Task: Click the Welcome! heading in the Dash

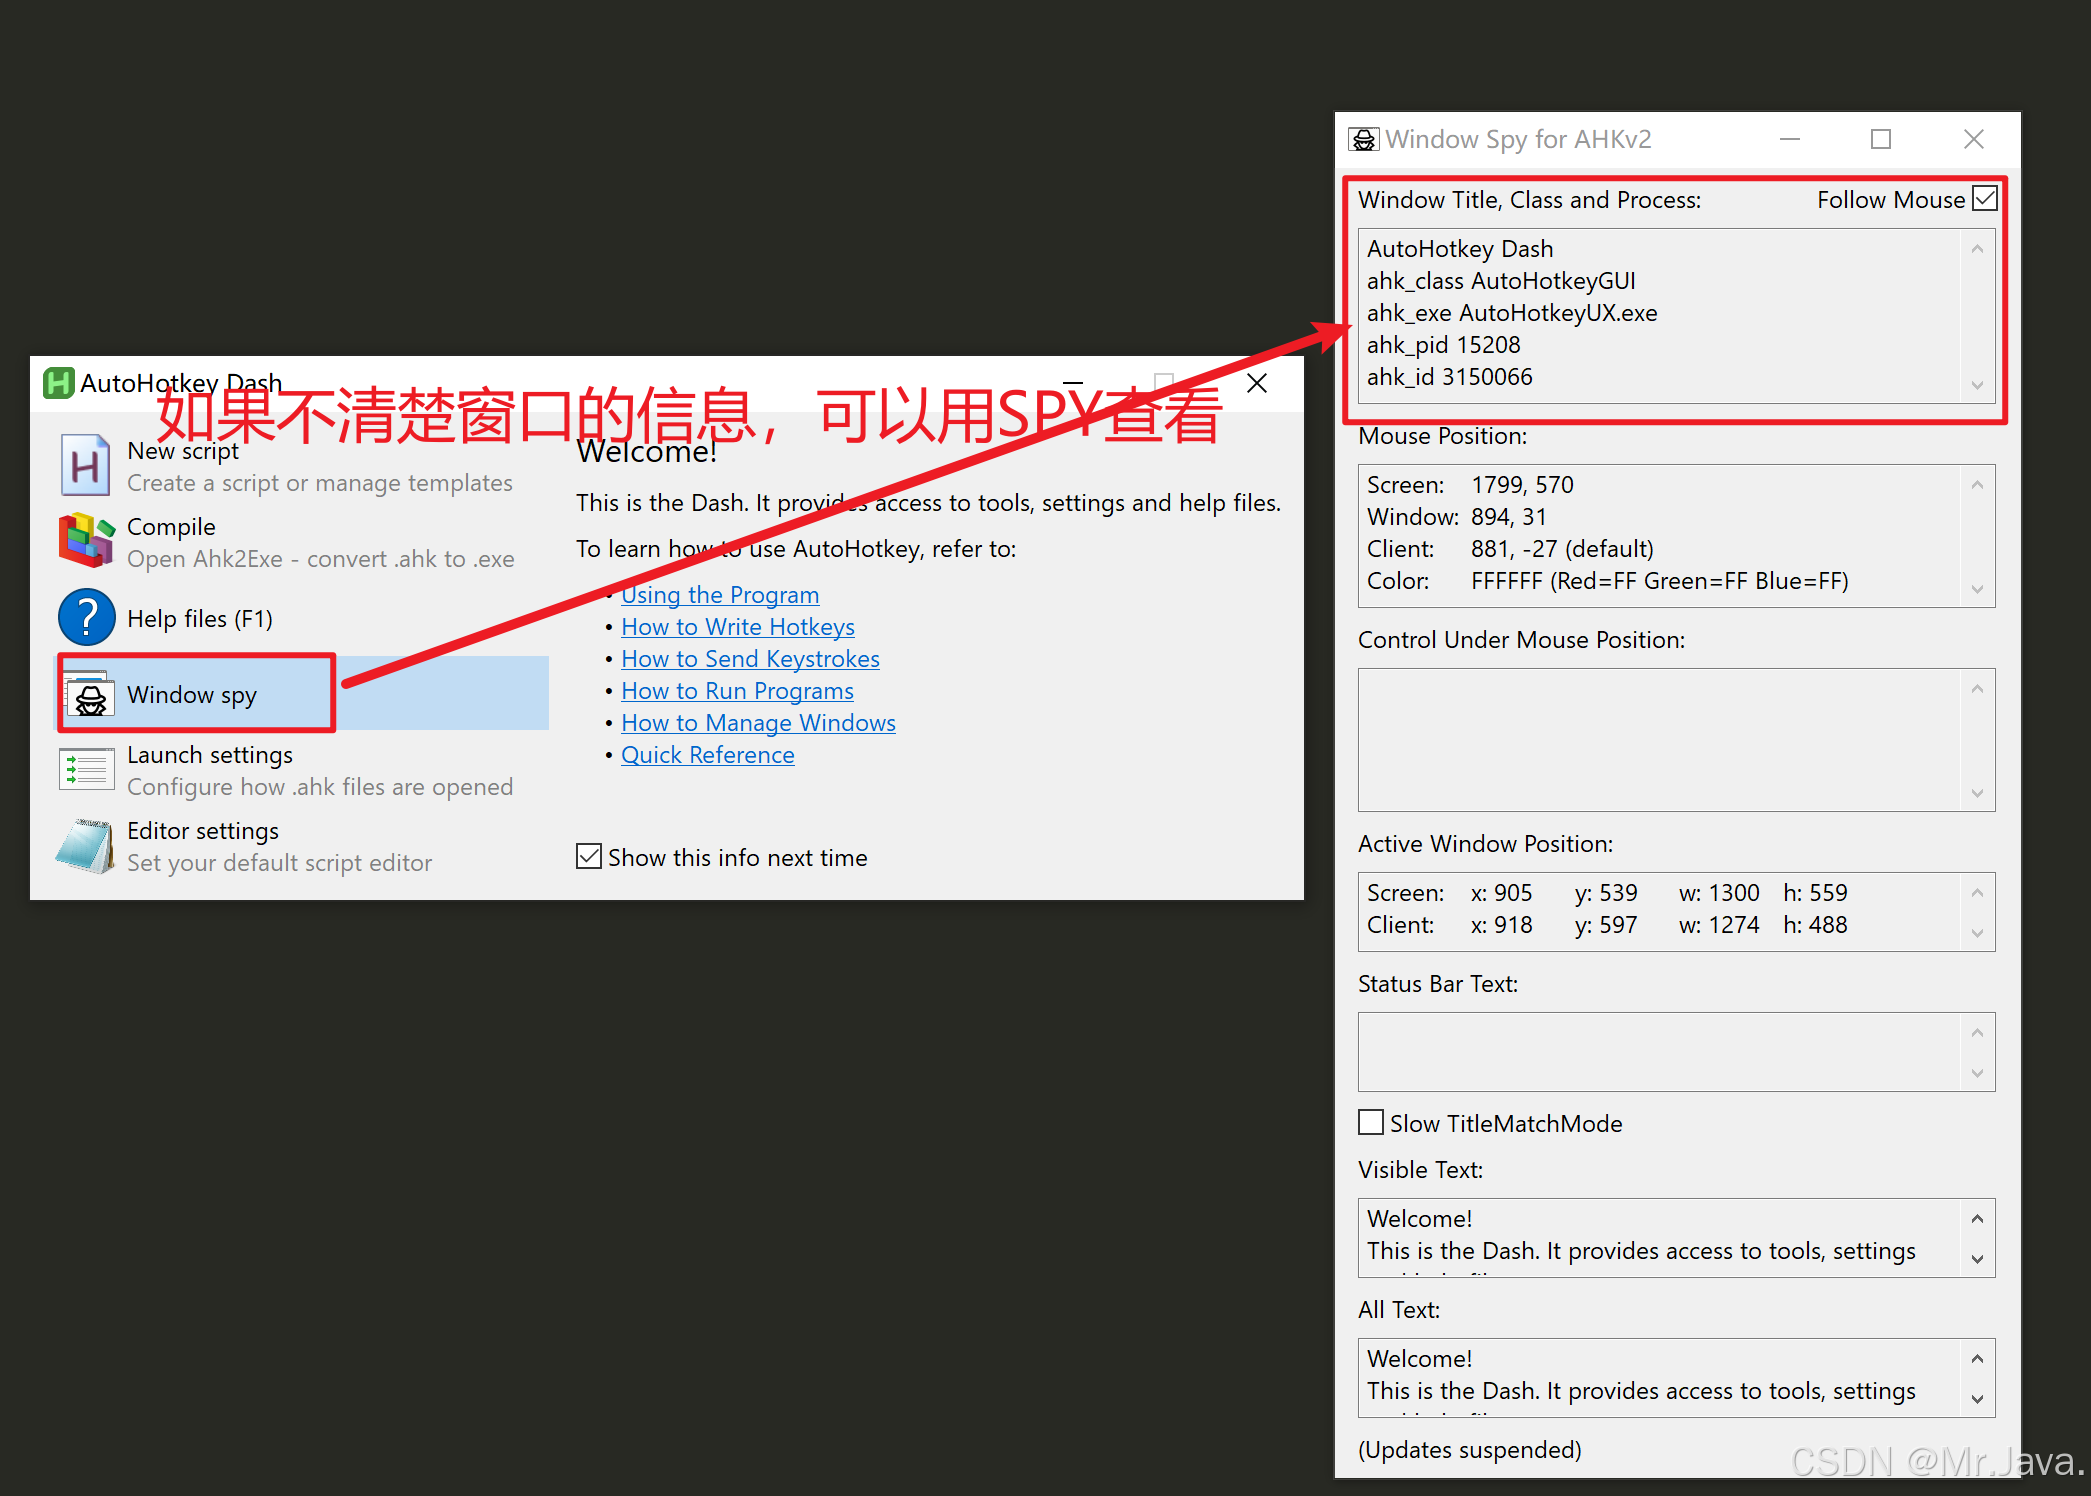Action: pyautogui.click(x=646, y=452)
